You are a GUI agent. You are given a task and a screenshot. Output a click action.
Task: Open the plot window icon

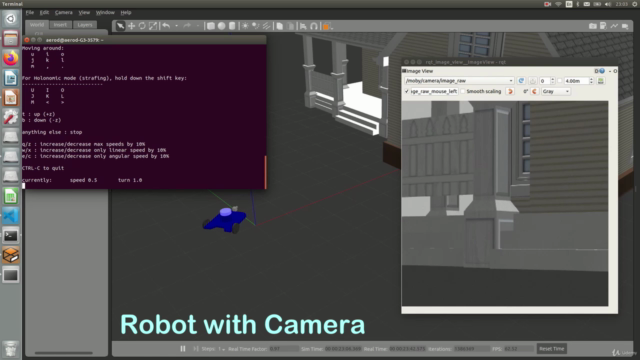pyautogui.click(x=614, y=26)
